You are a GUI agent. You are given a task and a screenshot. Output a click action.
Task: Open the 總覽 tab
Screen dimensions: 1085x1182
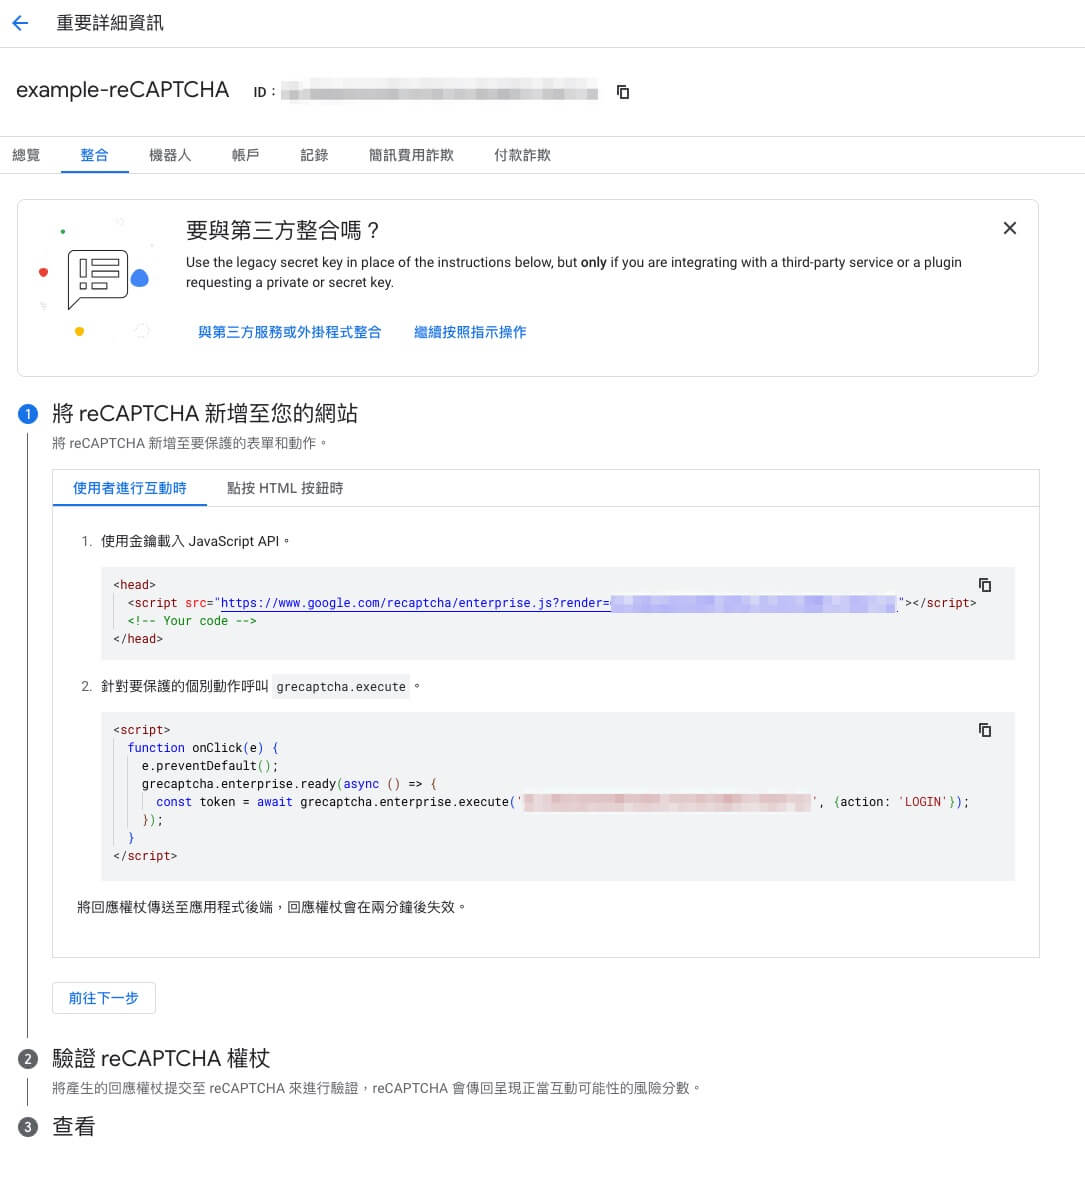click(26, 155)
